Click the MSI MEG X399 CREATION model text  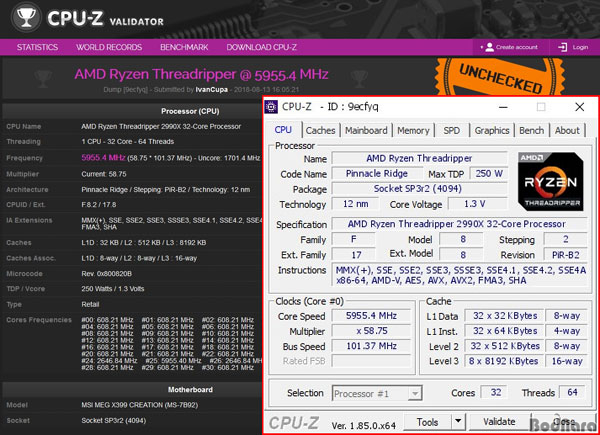click(x=140, y=405)
